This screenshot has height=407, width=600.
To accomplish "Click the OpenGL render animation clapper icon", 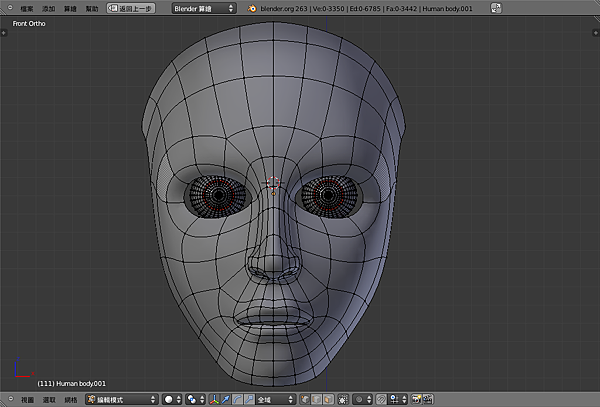I will 426,398.
